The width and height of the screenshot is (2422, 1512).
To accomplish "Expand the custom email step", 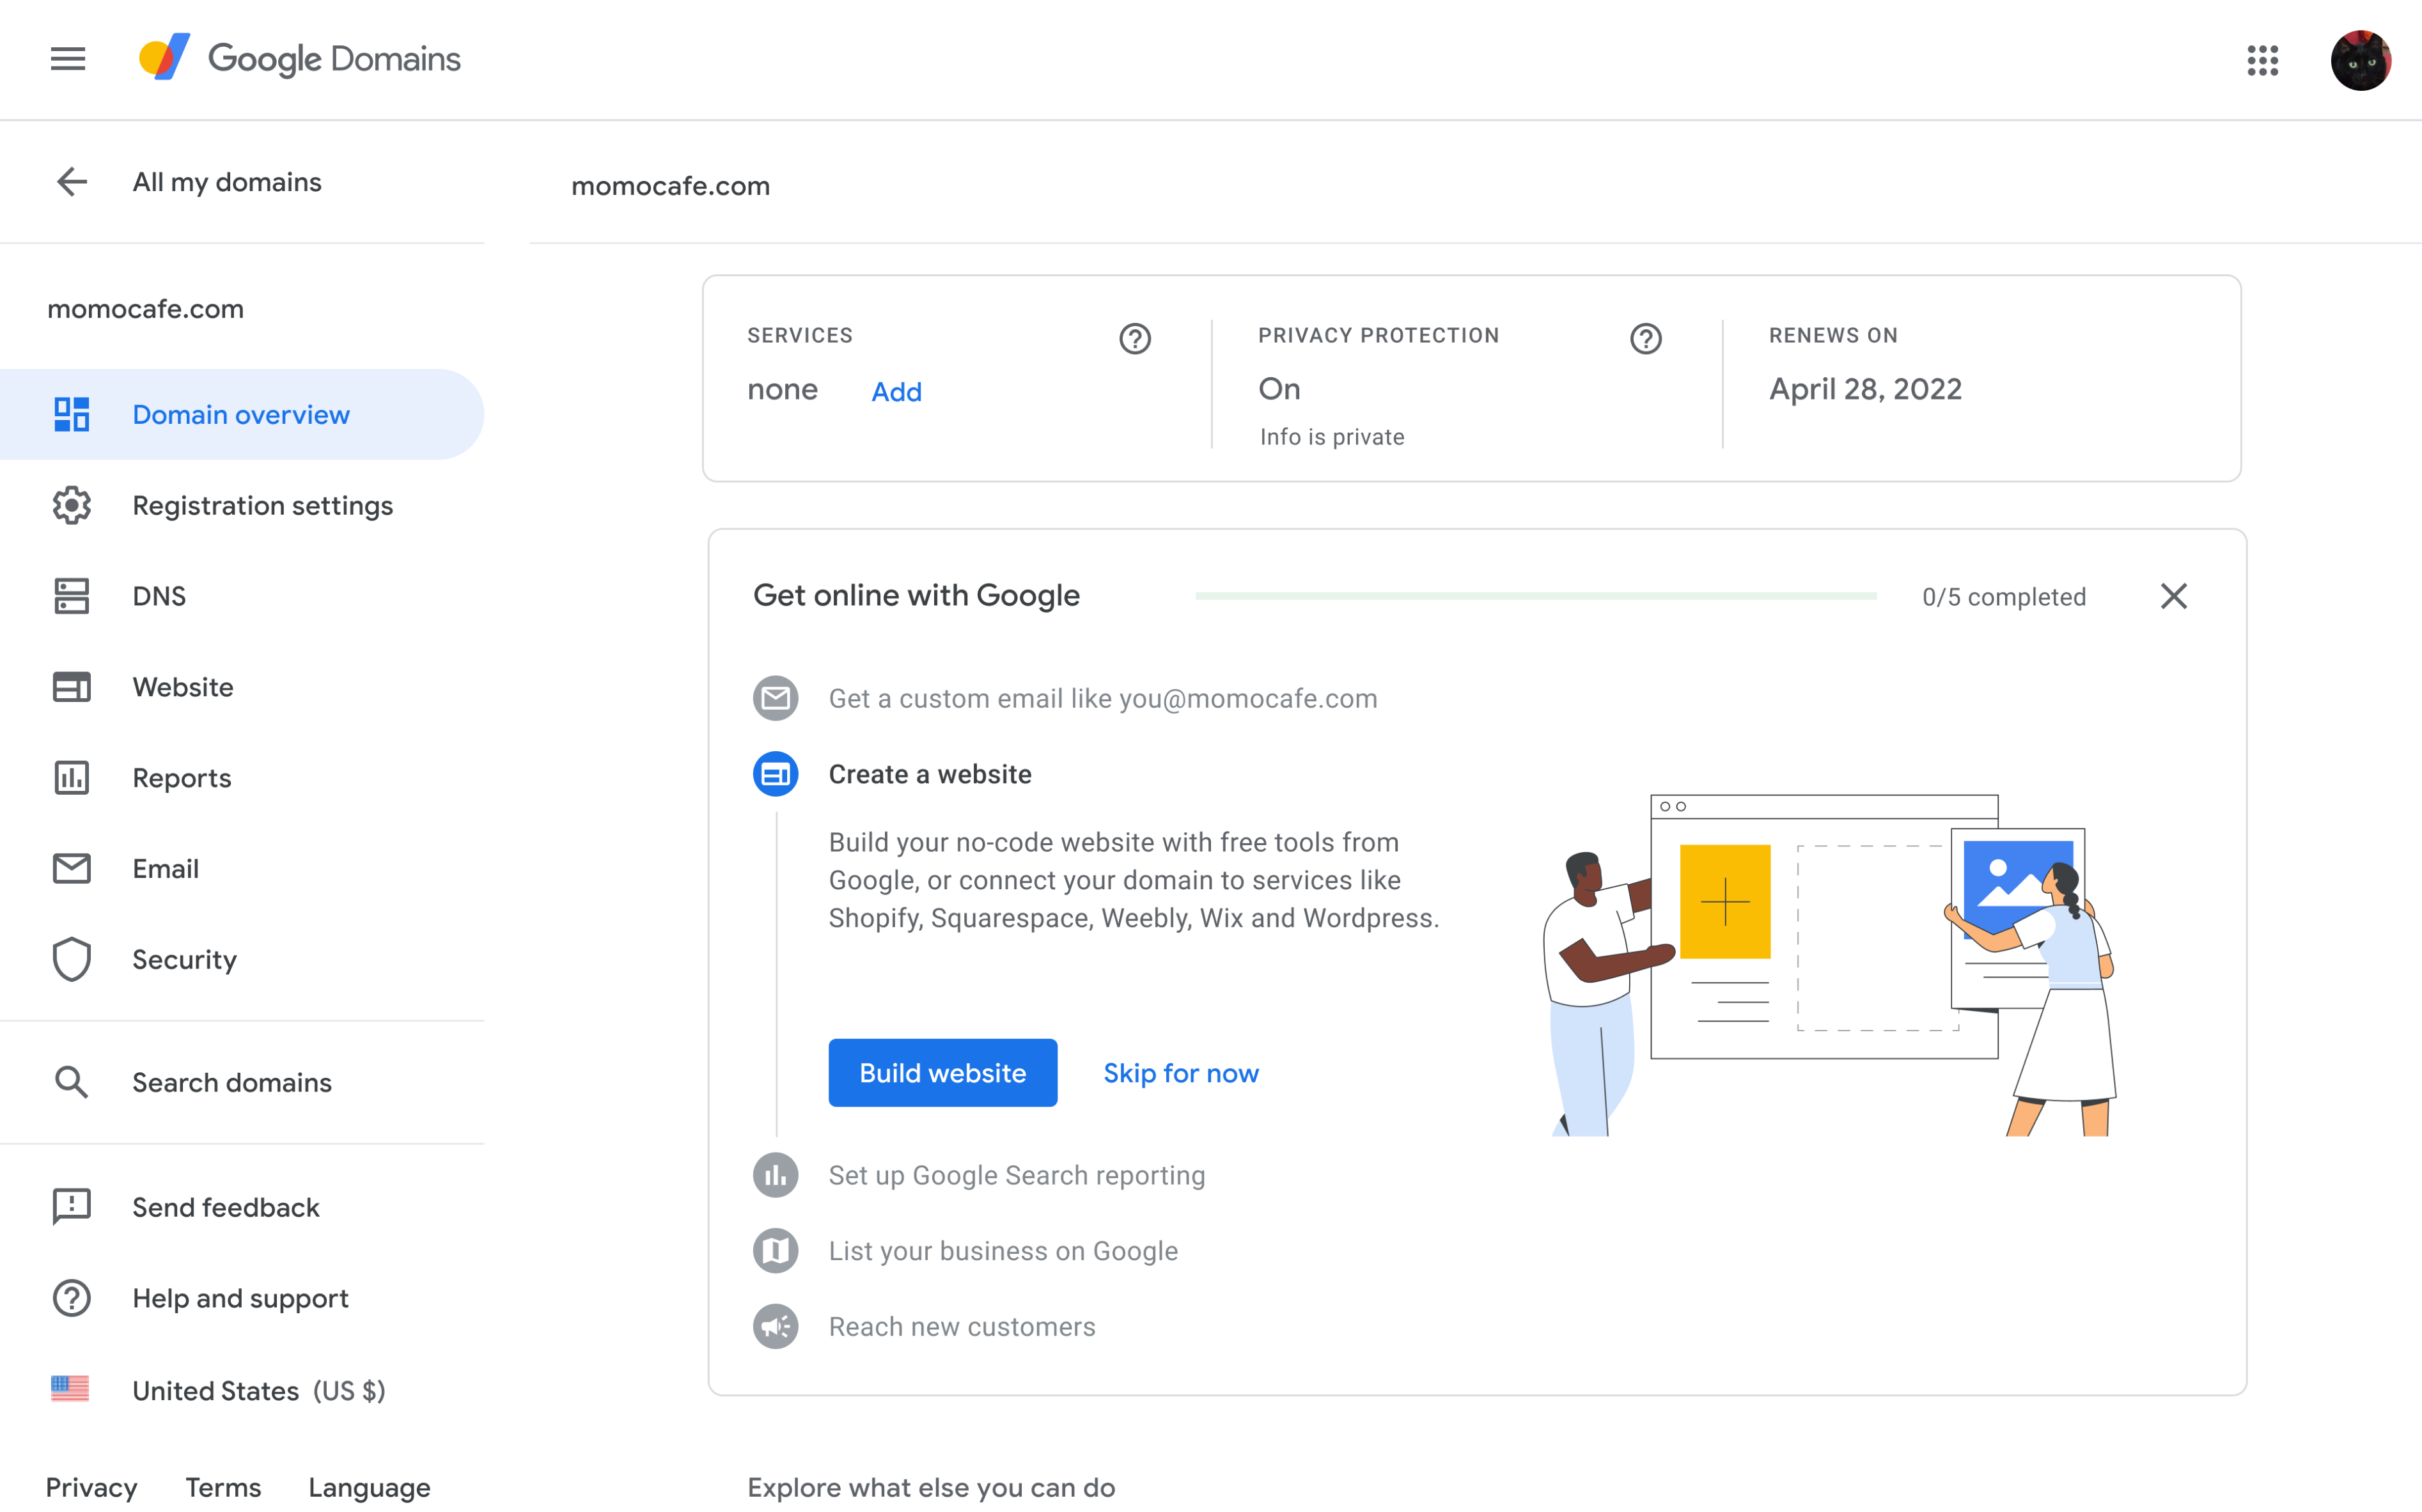I will 1103,698.
